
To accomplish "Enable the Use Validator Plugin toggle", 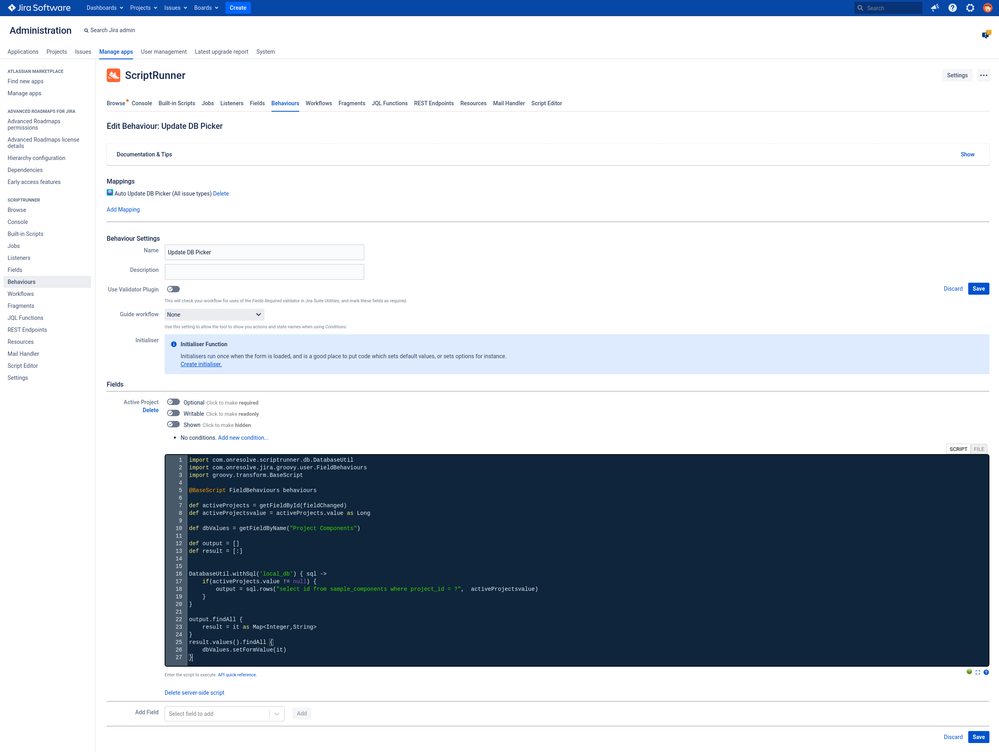I will (172, 289).
